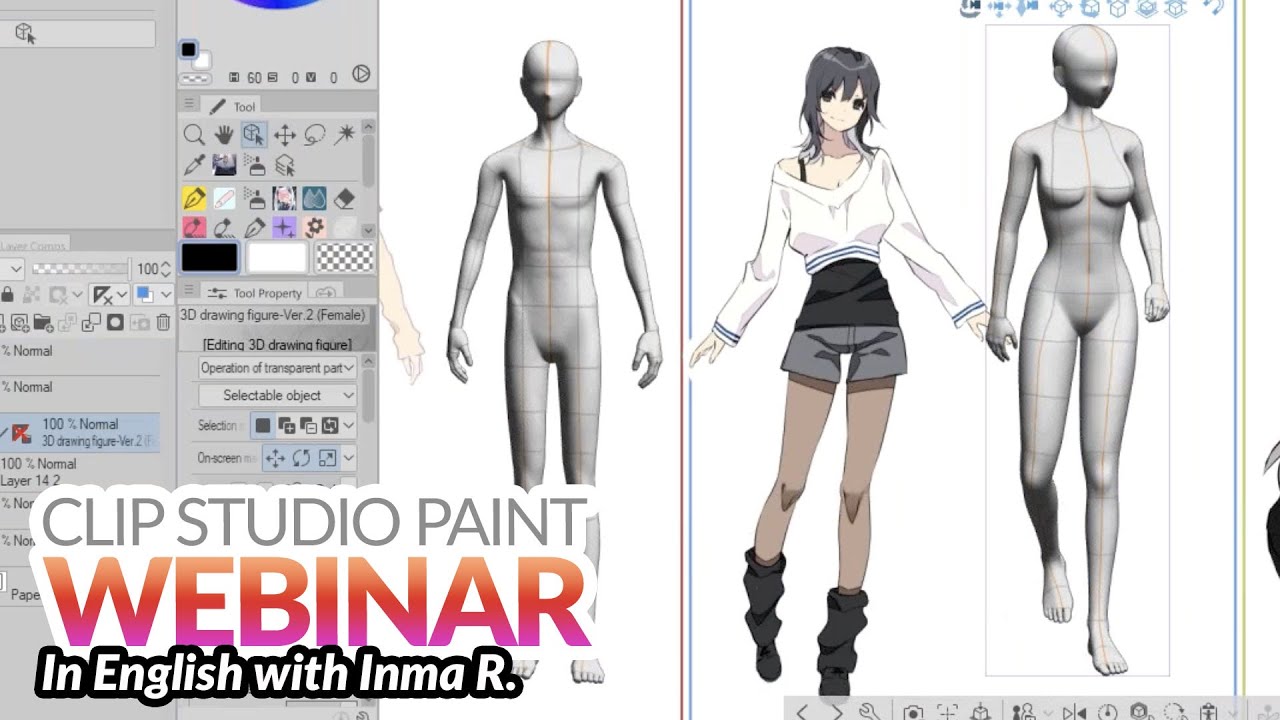Adjust opacity 100 stepper arrows
The height and width of the screenshot is (720, 1280).
coord(165,269)
